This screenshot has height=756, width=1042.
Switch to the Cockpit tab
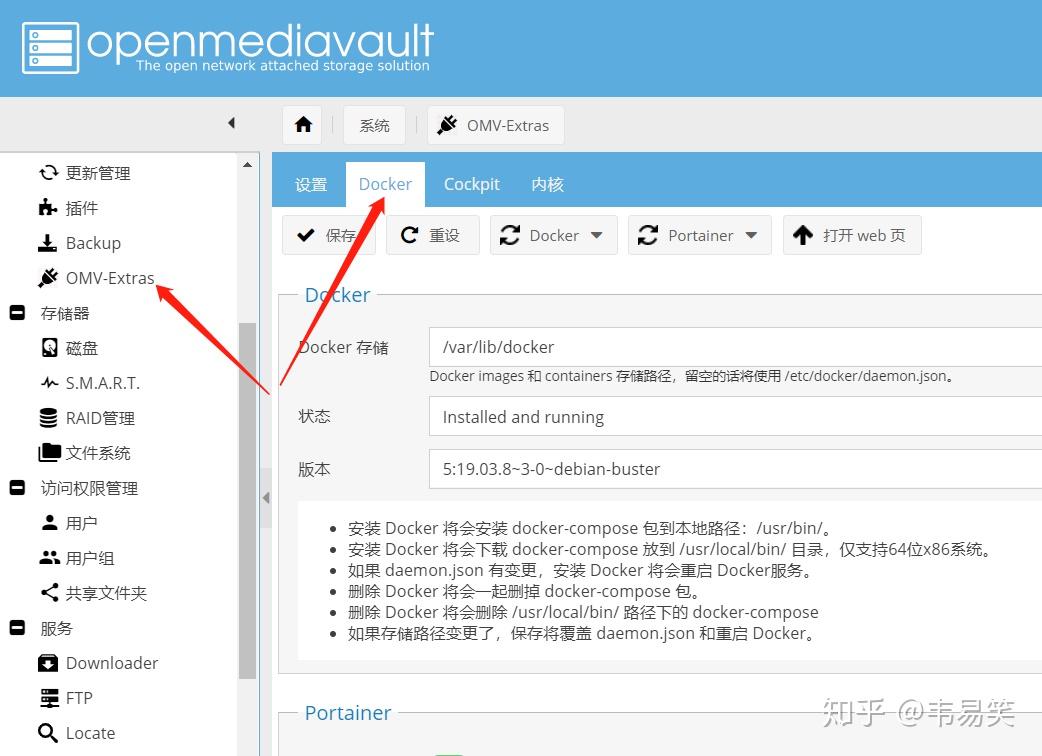[x=471, y=184]
